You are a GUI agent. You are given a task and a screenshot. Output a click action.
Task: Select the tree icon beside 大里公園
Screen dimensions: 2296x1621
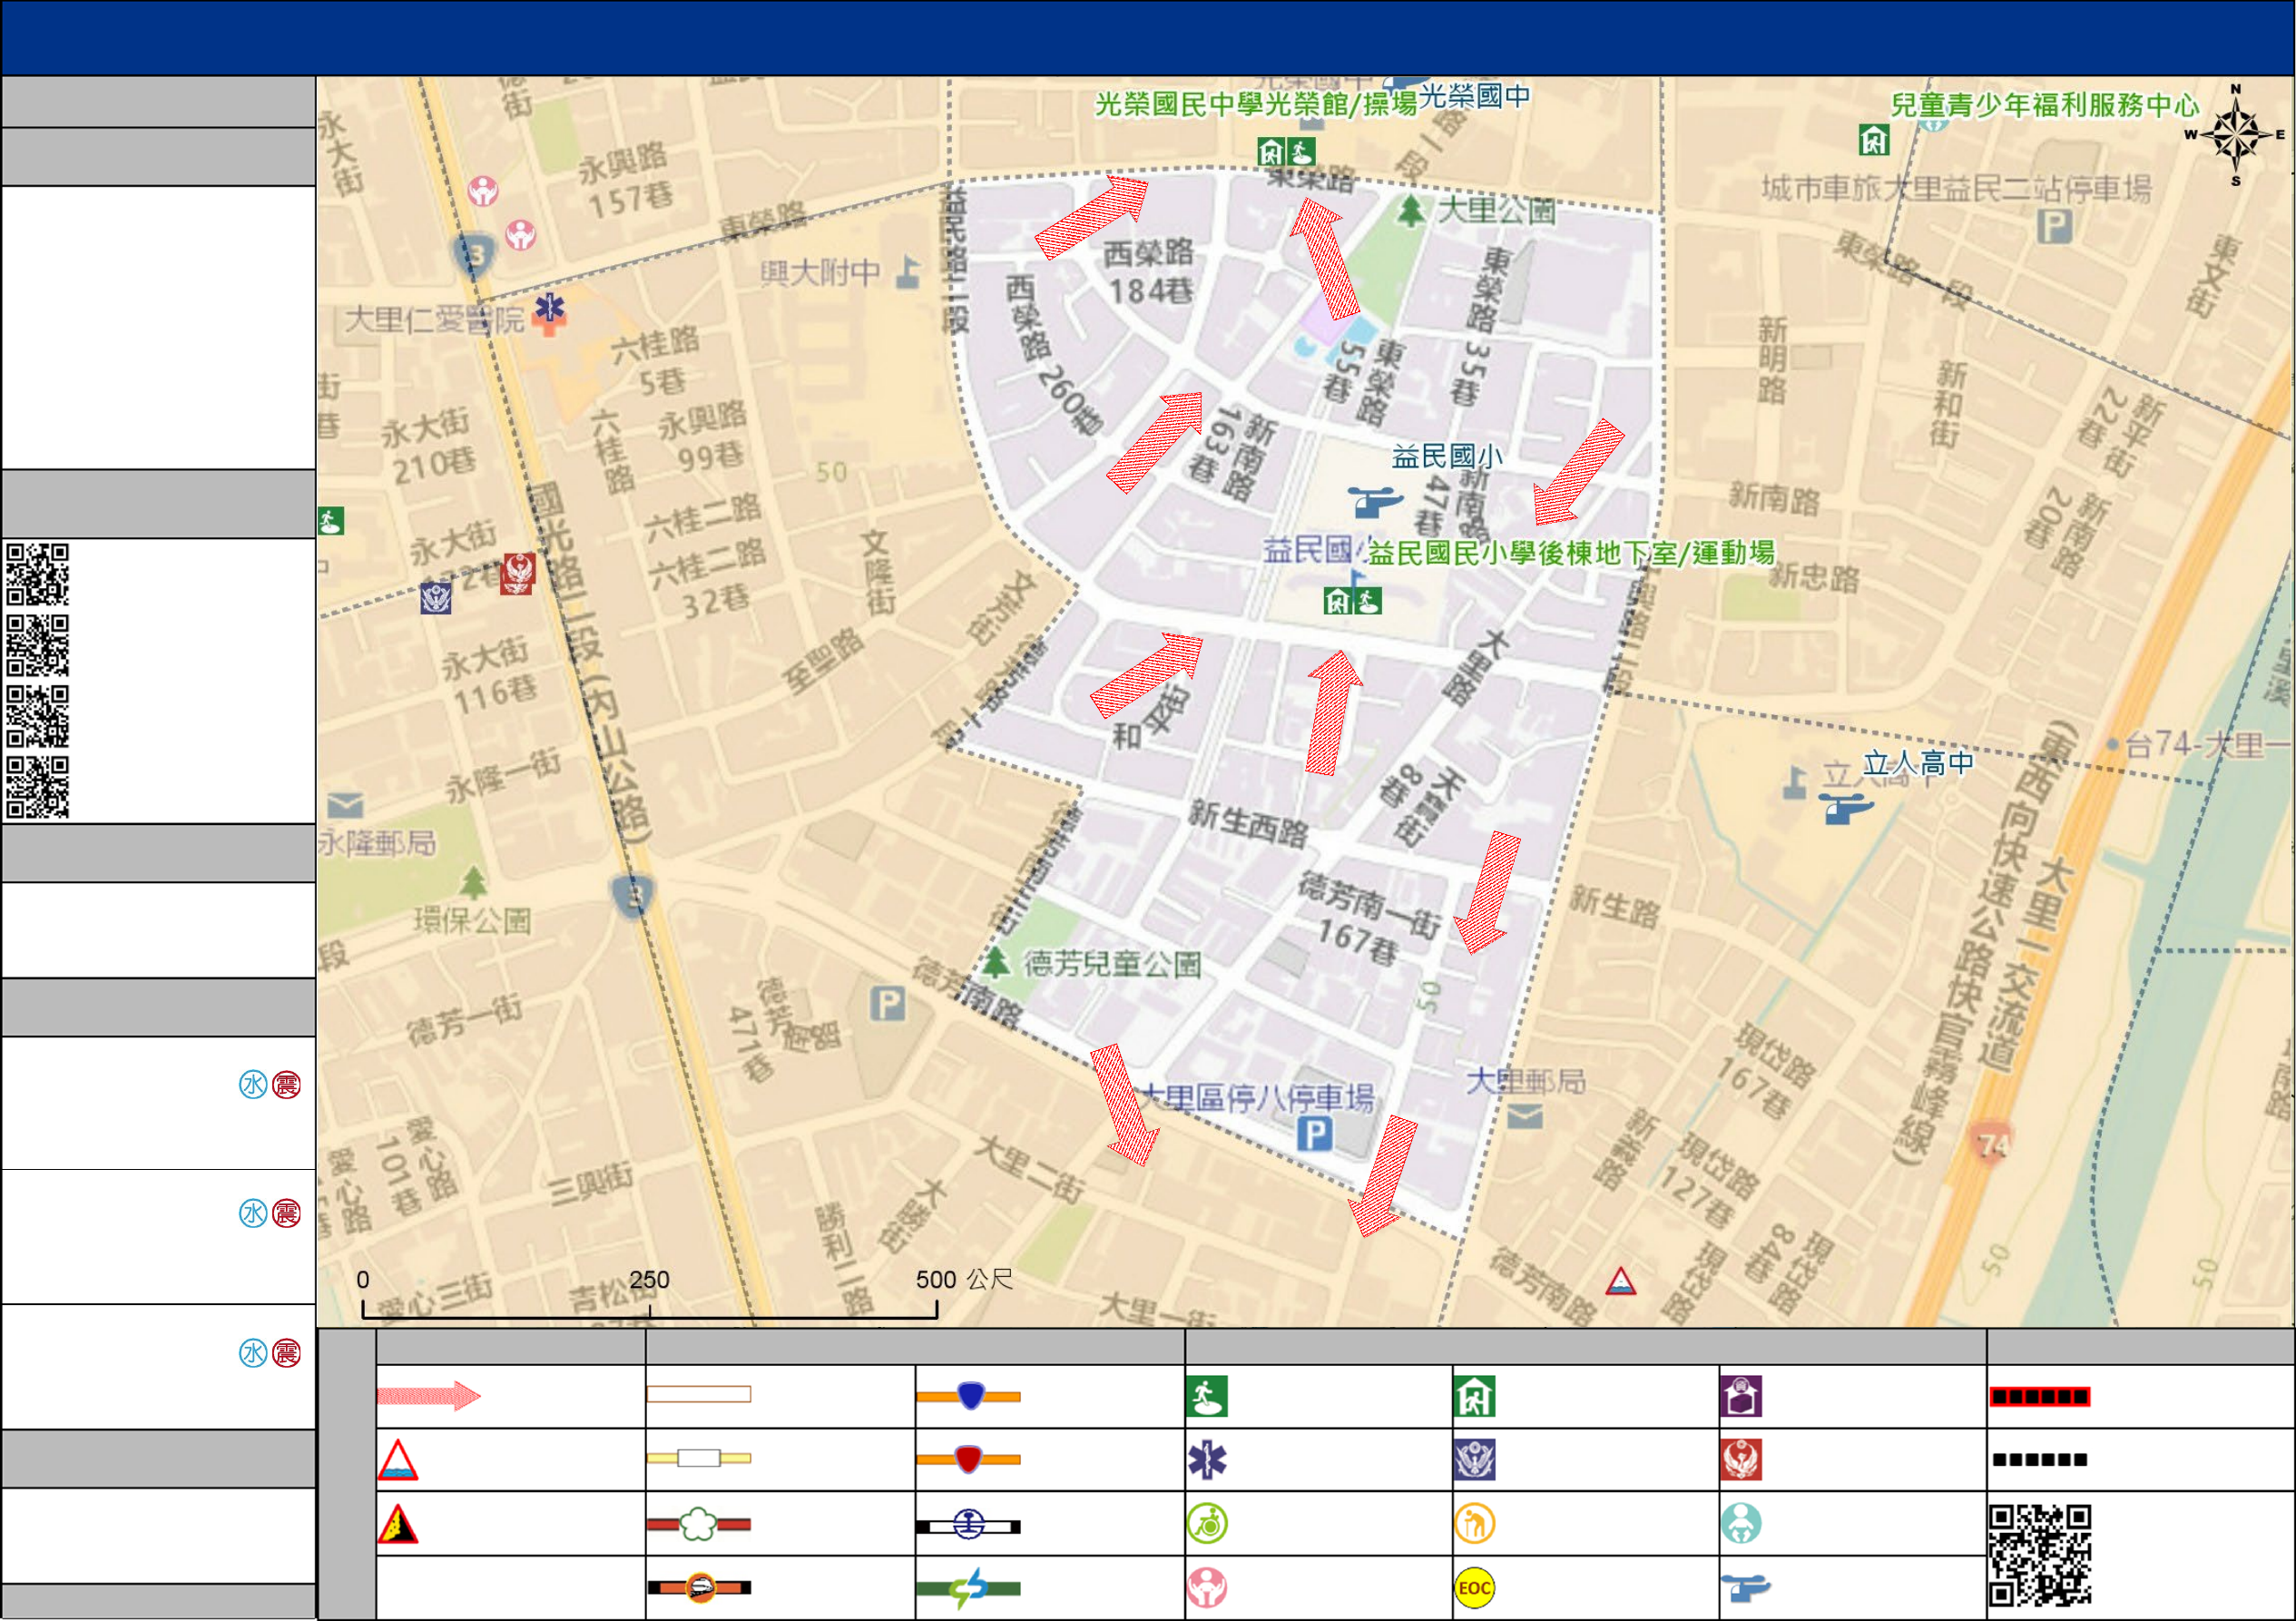1411,211
